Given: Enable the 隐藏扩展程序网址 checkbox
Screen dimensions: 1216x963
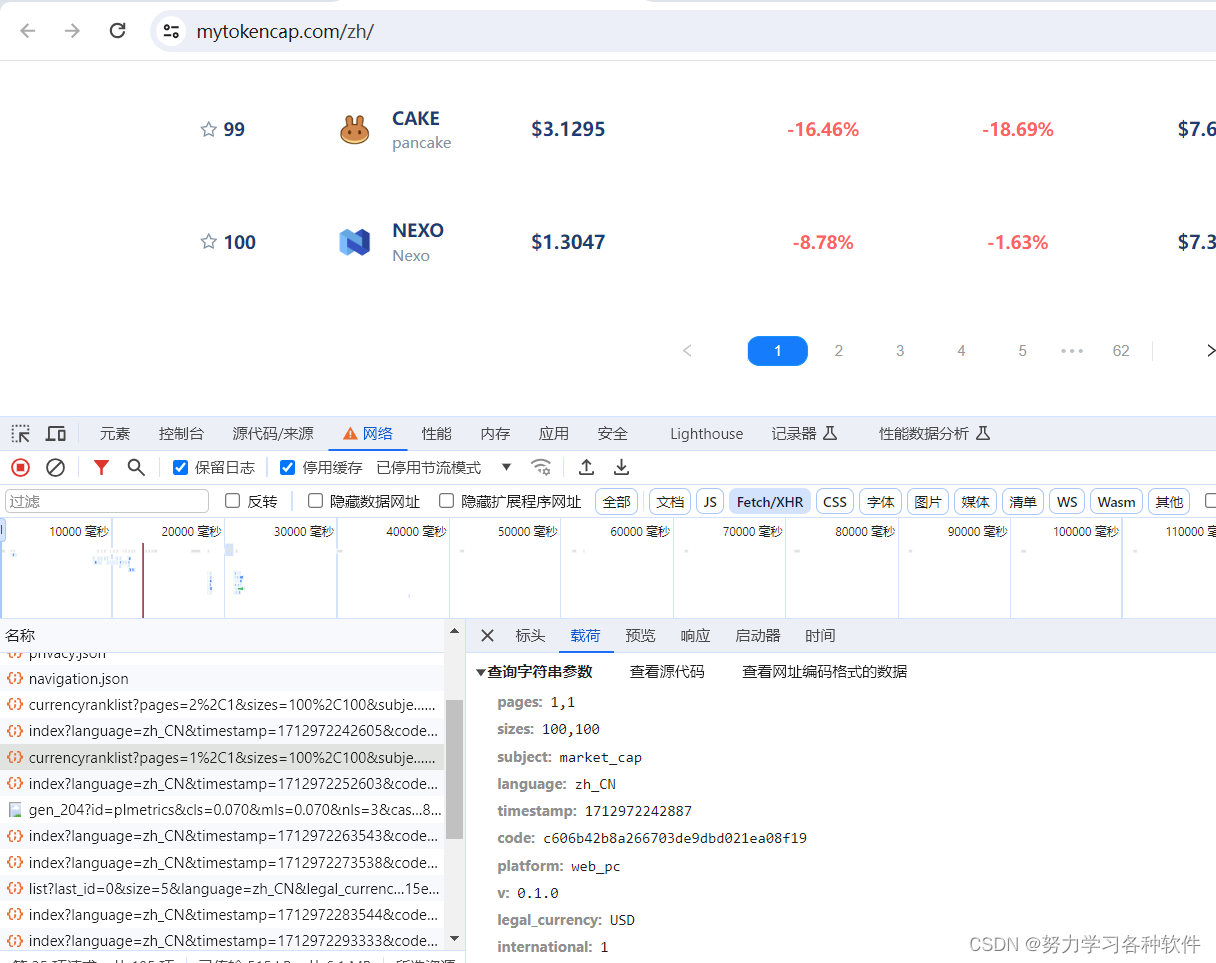Looking at the screenshot, I should (447, 501).
